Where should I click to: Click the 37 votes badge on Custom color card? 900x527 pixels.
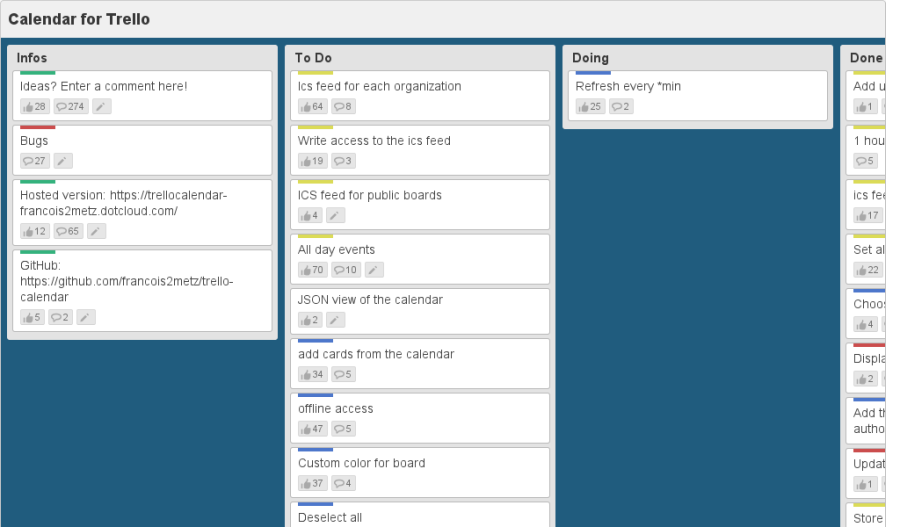(312, 484)
